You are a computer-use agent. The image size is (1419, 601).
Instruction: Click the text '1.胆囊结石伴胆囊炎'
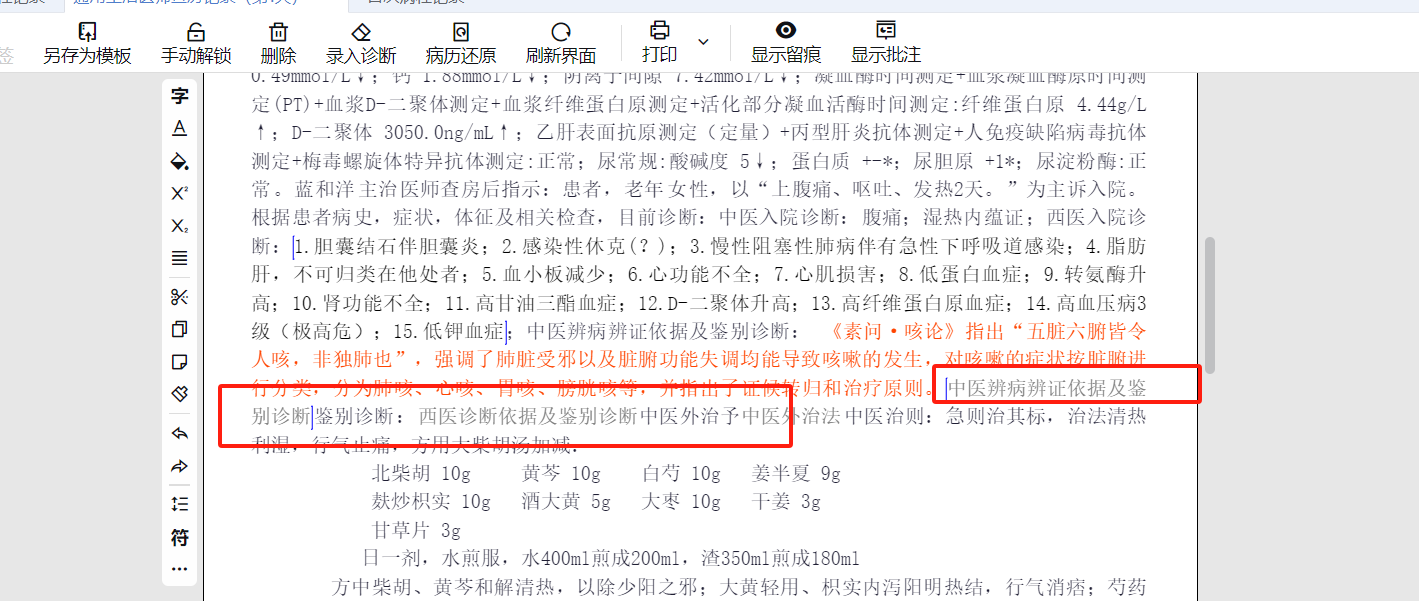[390, 245]
